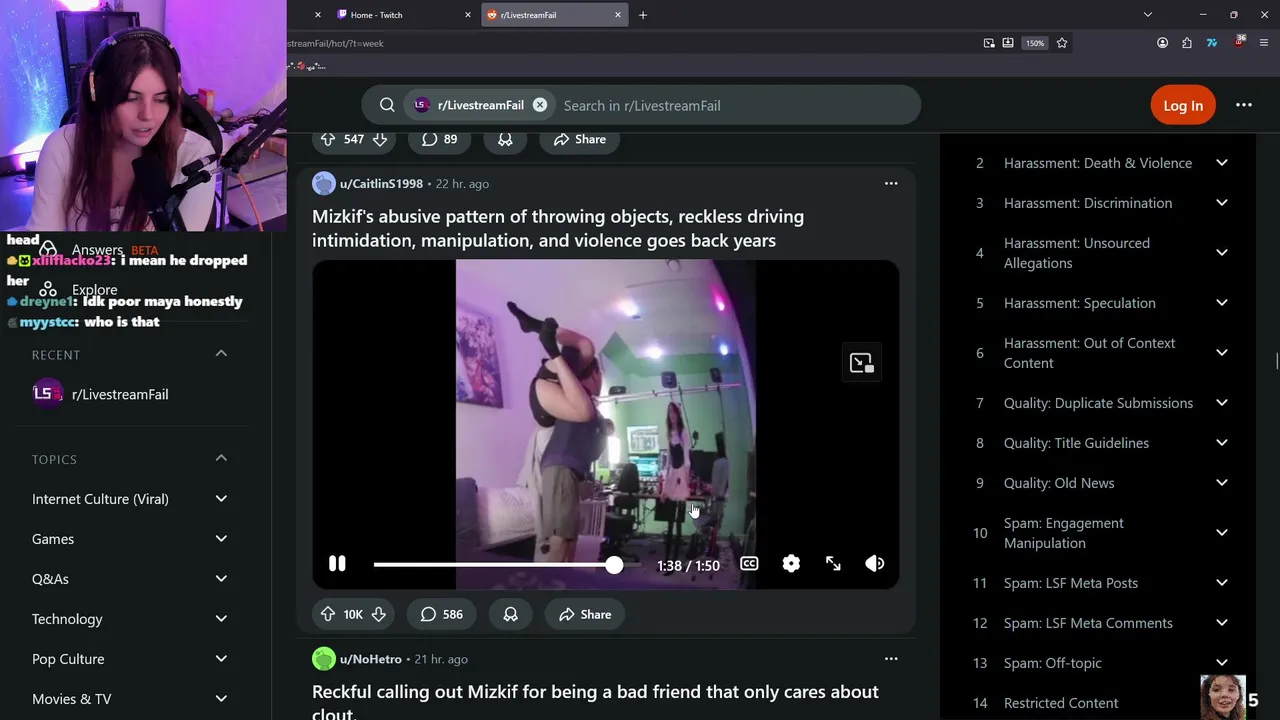Open user profile u/NoHetro
This screenshot has height=720, width=1280.
[370, 659]
